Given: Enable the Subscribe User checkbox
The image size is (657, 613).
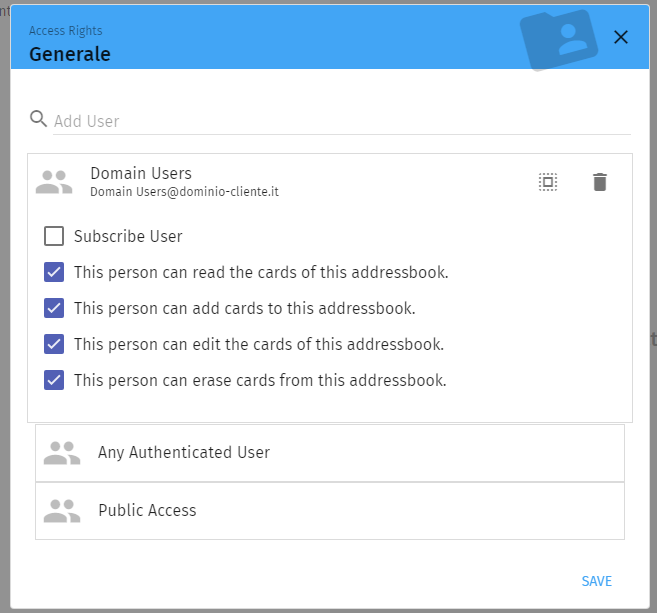Looking at the screenshot, I should [54, 237].
